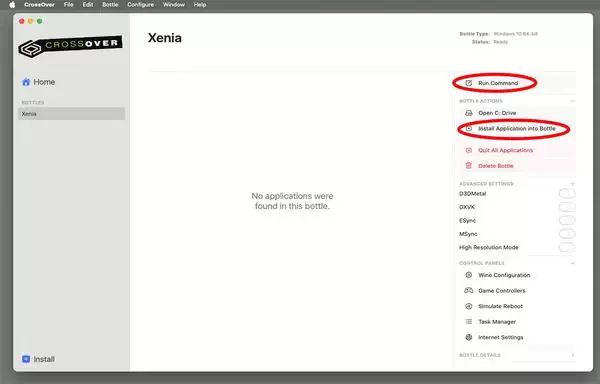The image size is (600, 384).
Task: Click the CrossOver logo in sidebar
Action: tap(70, 46)
